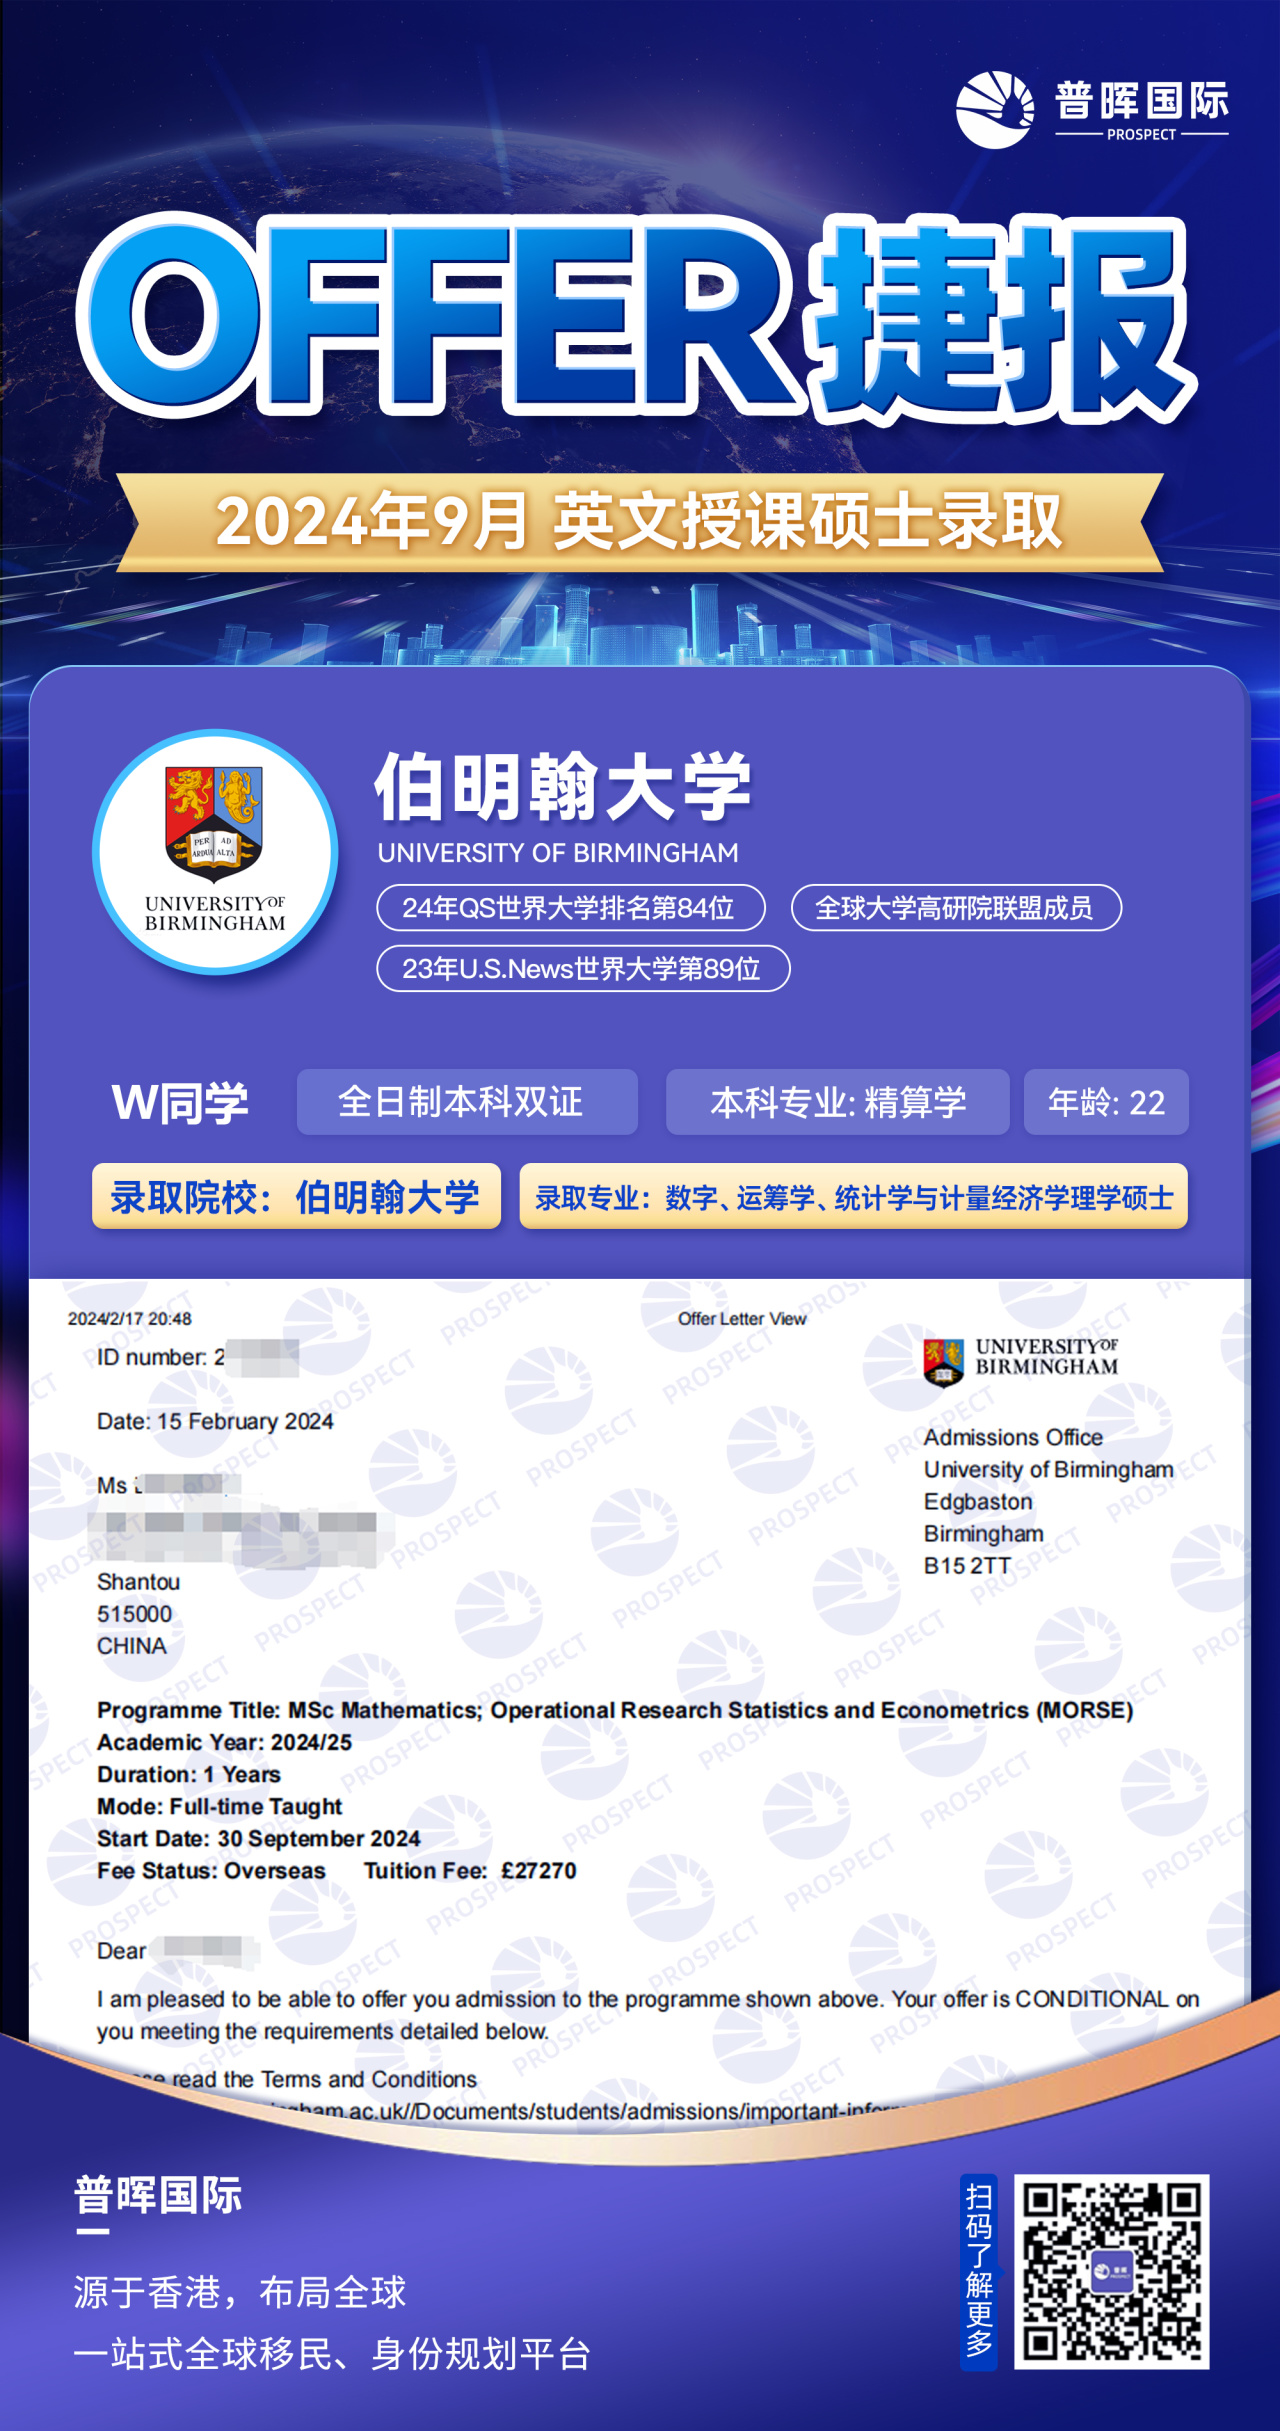Image resolution: width=1280 pixels, height=2431 pixels.
Task: Click the Offer Letter View title
Action: pos(742,1319)
